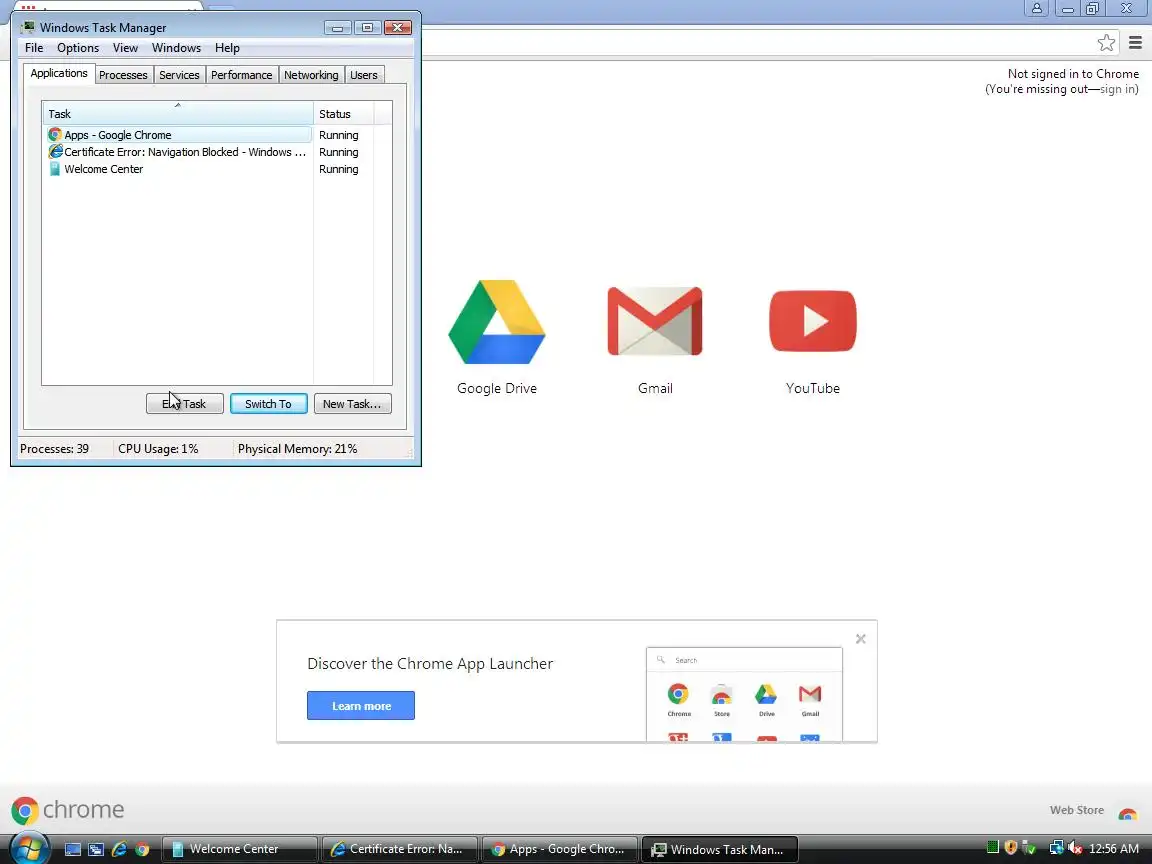This screenshot has height=864, width=1152.
Task: Click the Web Store link text
Action: pyautogui.click(x=1076, y=810)
